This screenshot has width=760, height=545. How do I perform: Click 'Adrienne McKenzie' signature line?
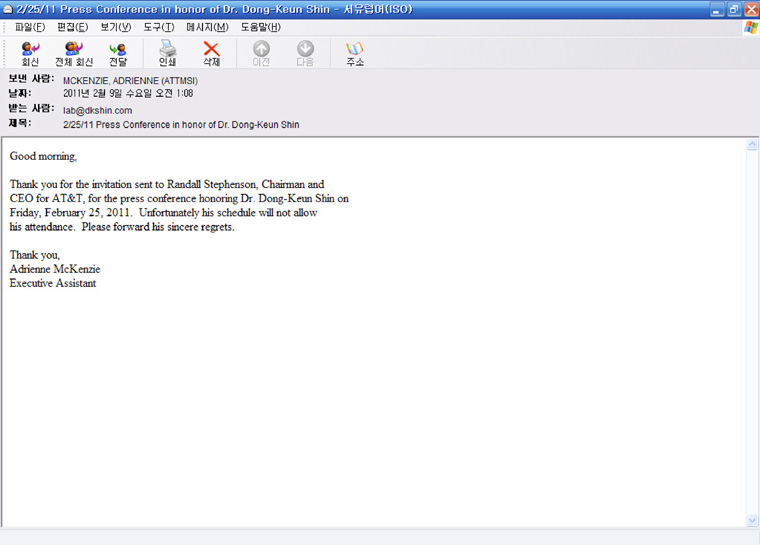point(55,269)
